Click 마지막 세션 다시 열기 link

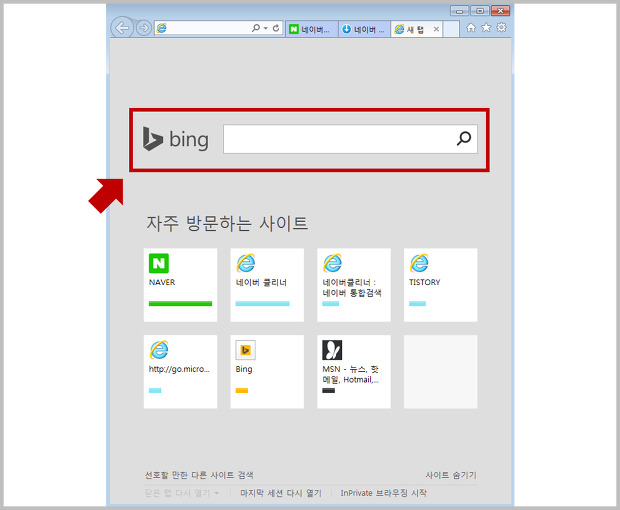[x=281, y=493]
